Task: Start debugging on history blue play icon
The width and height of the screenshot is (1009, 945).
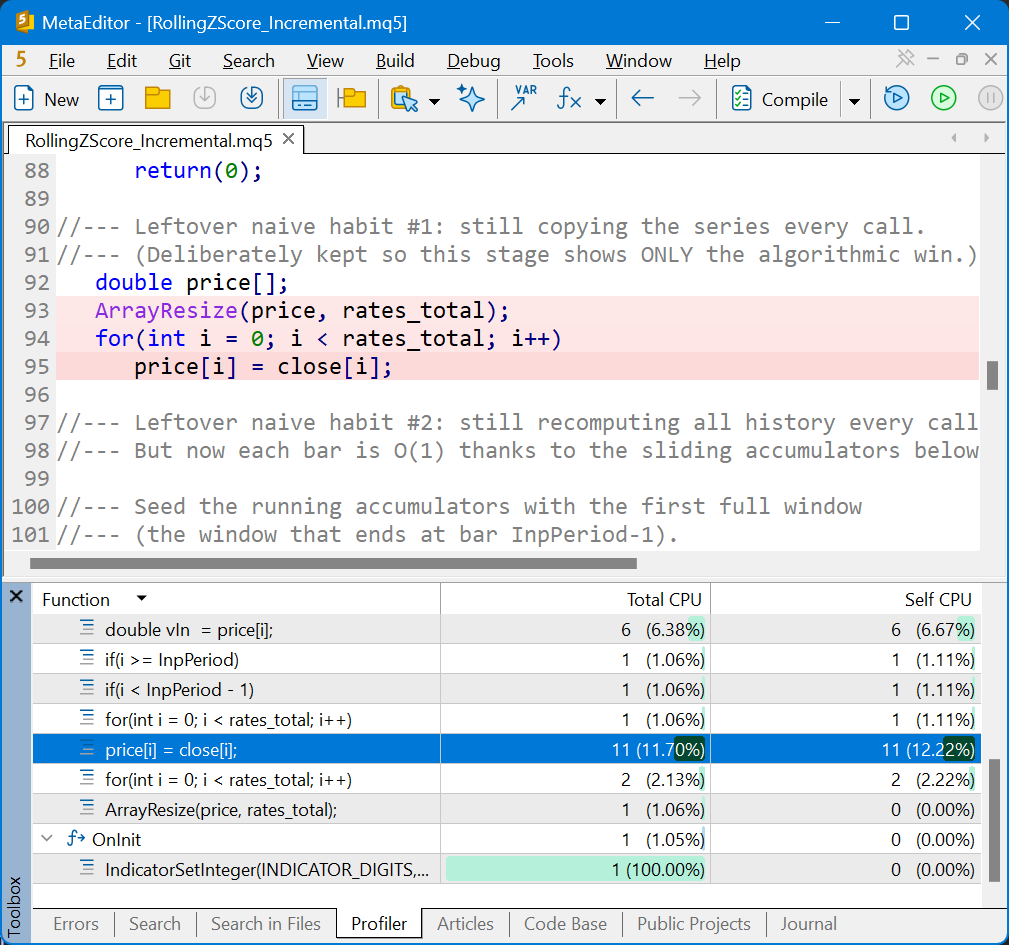Action: pos(896,98)
